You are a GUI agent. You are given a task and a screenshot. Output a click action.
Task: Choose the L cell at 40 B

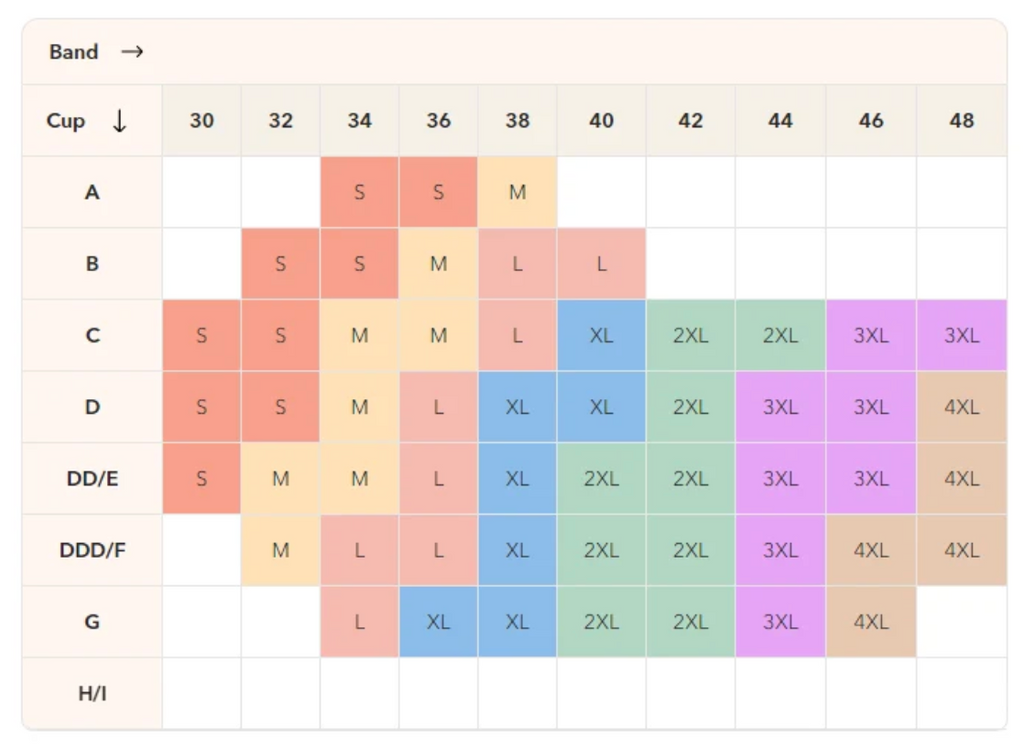click(x=601, y=264)
